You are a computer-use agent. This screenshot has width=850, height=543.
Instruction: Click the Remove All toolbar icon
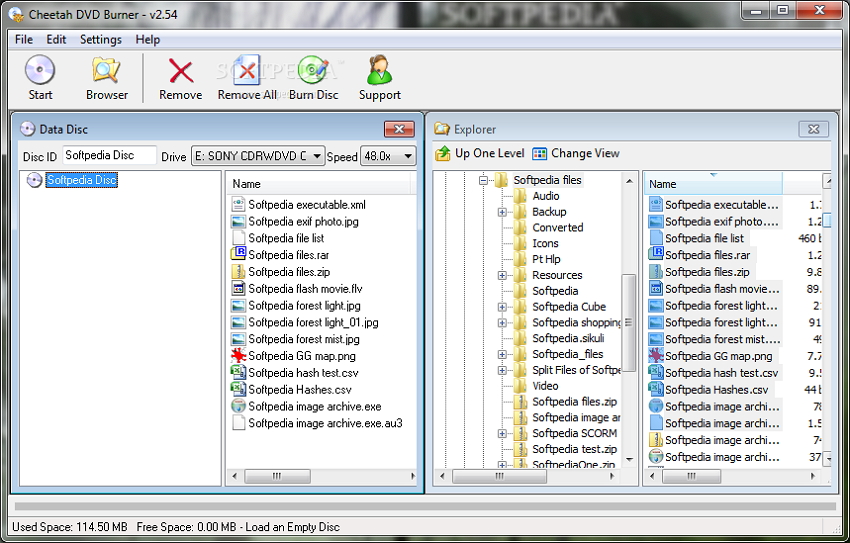point(247,70)
